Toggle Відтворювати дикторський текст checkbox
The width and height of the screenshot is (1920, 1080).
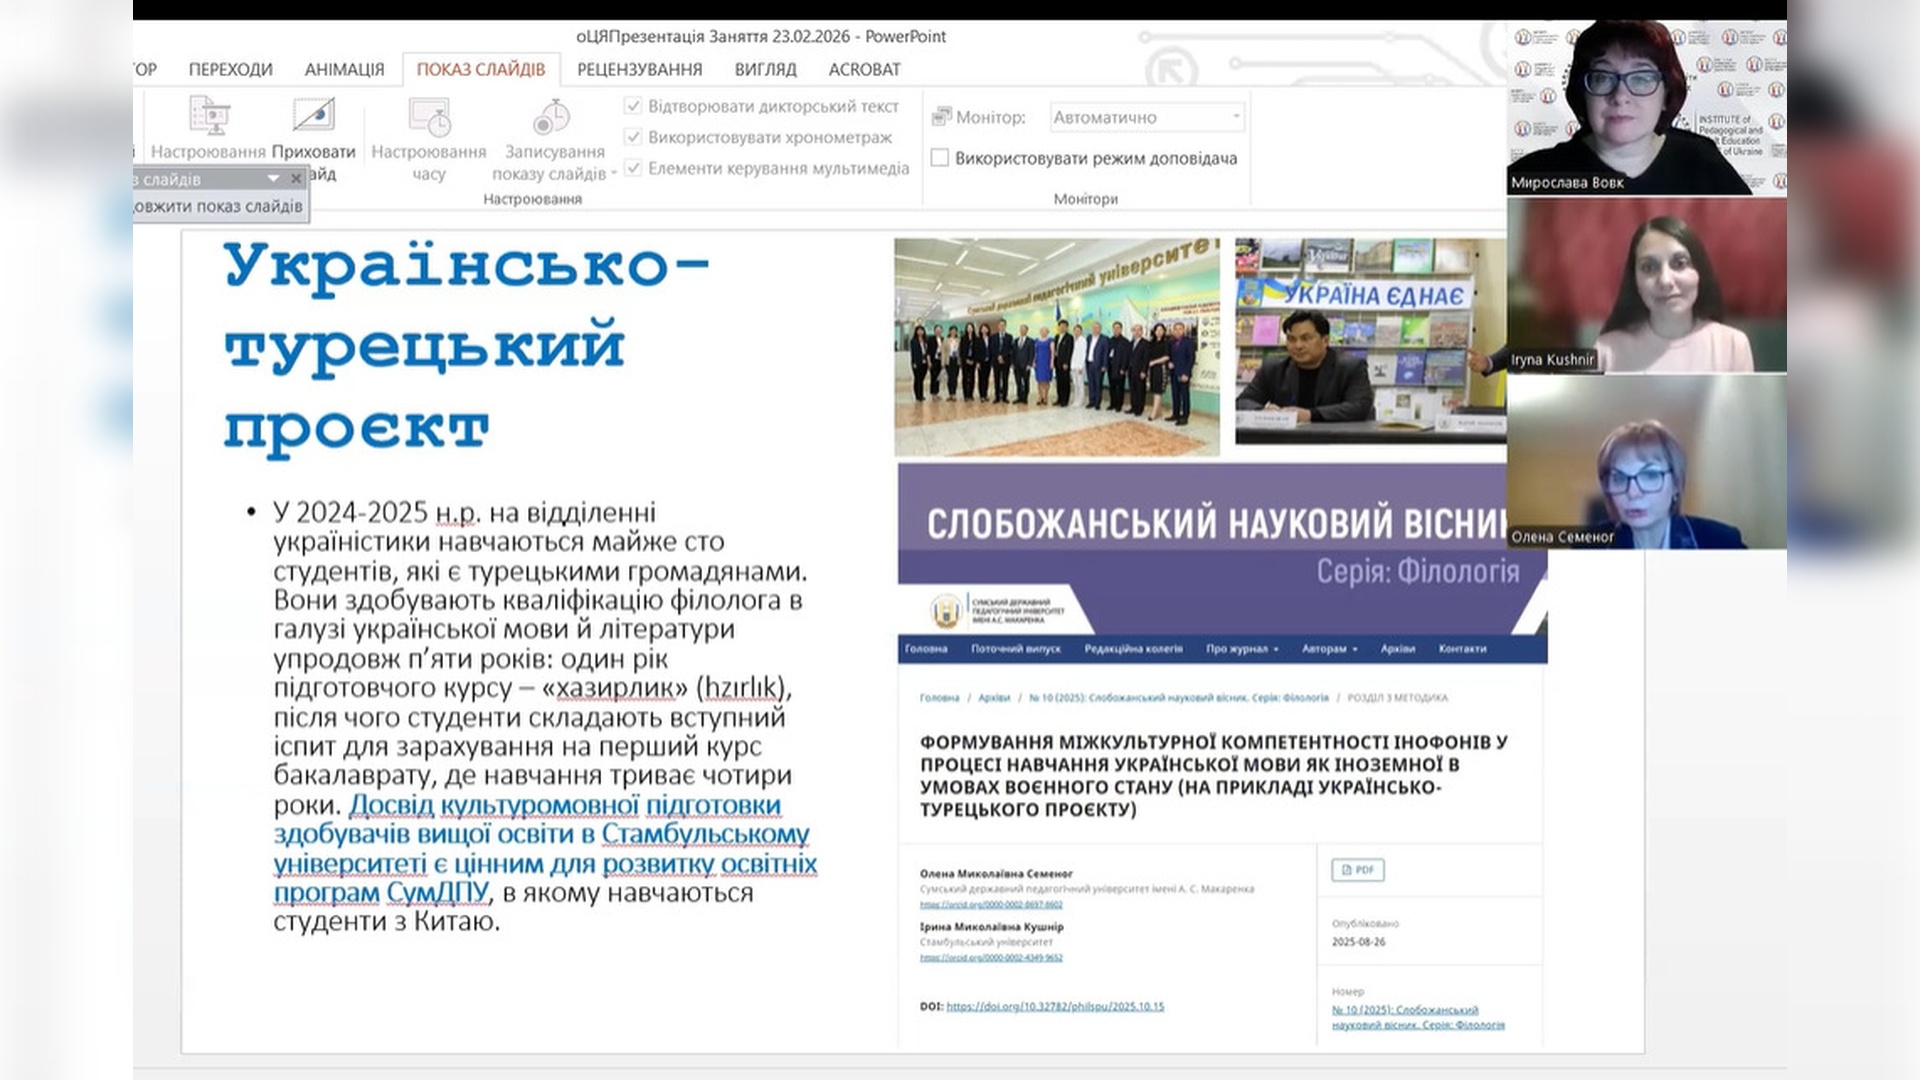[x=633, y=106]
